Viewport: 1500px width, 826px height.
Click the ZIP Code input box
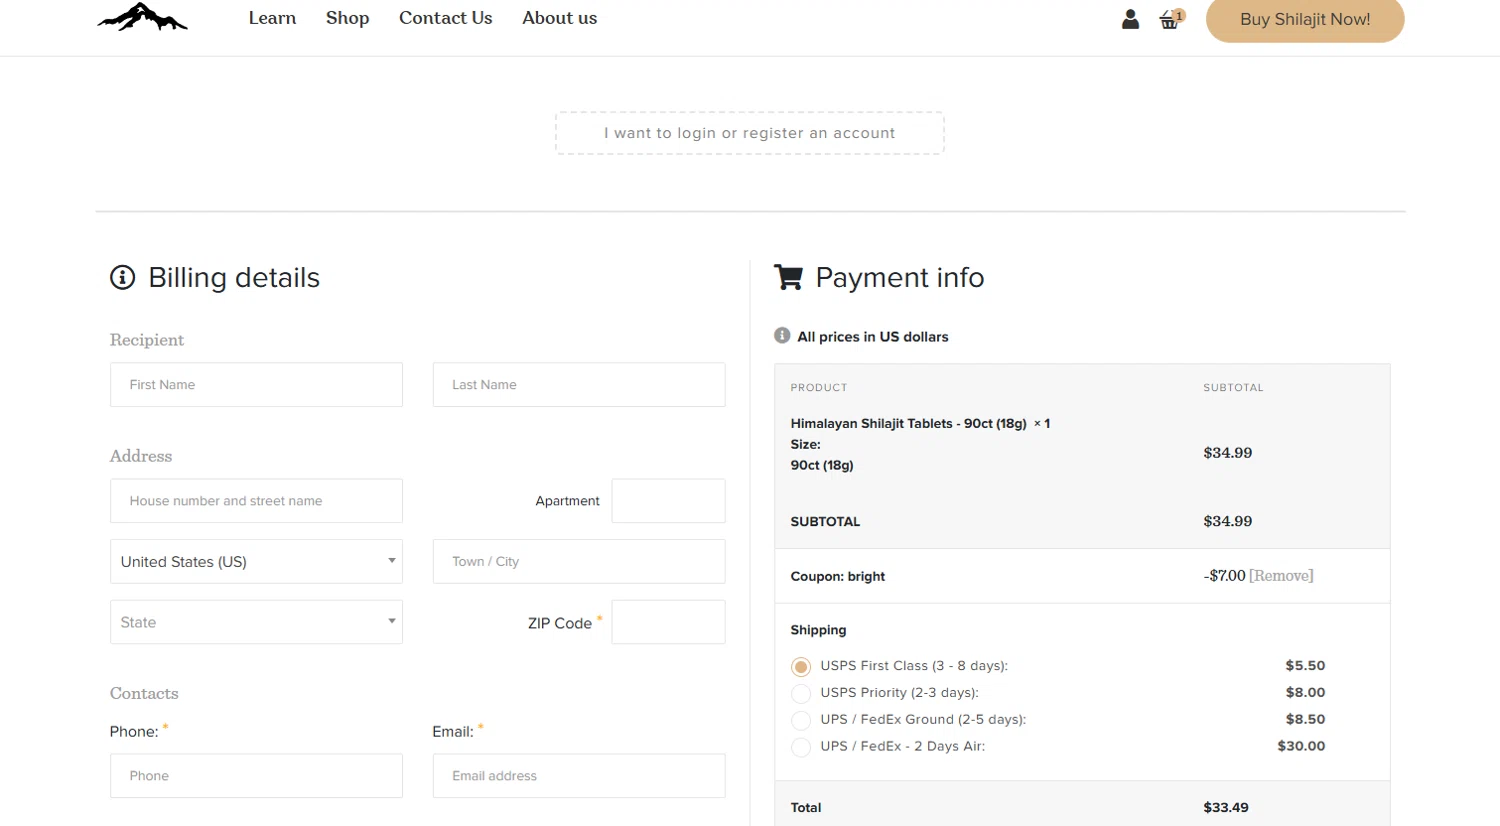tap(668, 622)
